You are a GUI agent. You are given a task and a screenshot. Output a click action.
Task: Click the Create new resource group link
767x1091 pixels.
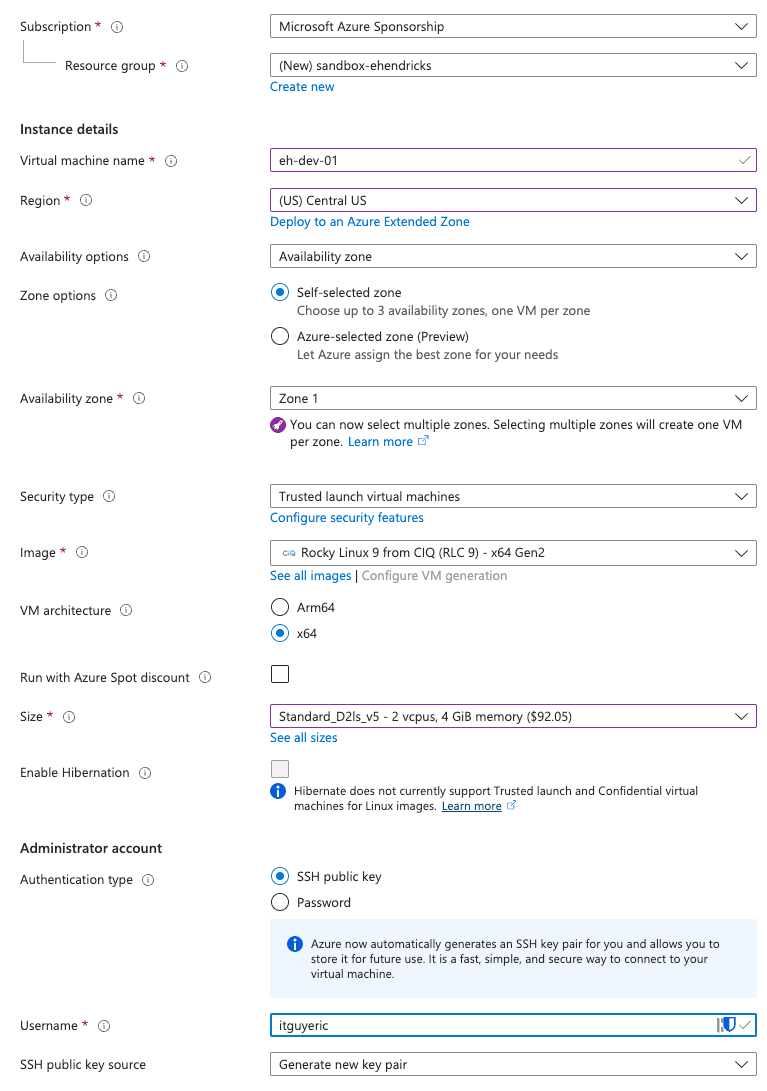[302, 87]
